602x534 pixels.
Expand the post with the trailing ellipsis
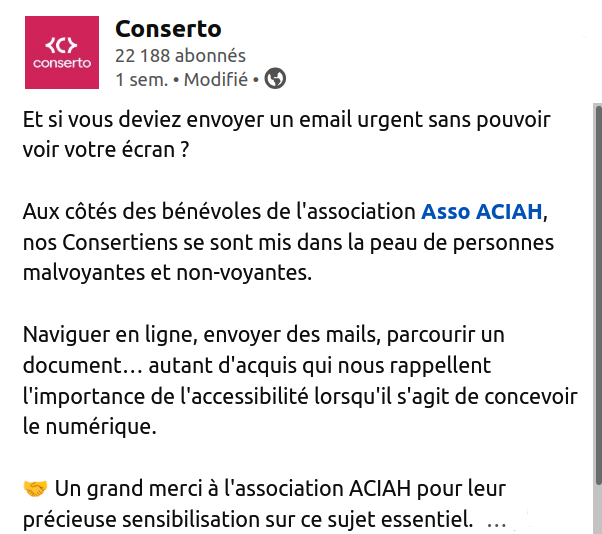click(496, 523)
